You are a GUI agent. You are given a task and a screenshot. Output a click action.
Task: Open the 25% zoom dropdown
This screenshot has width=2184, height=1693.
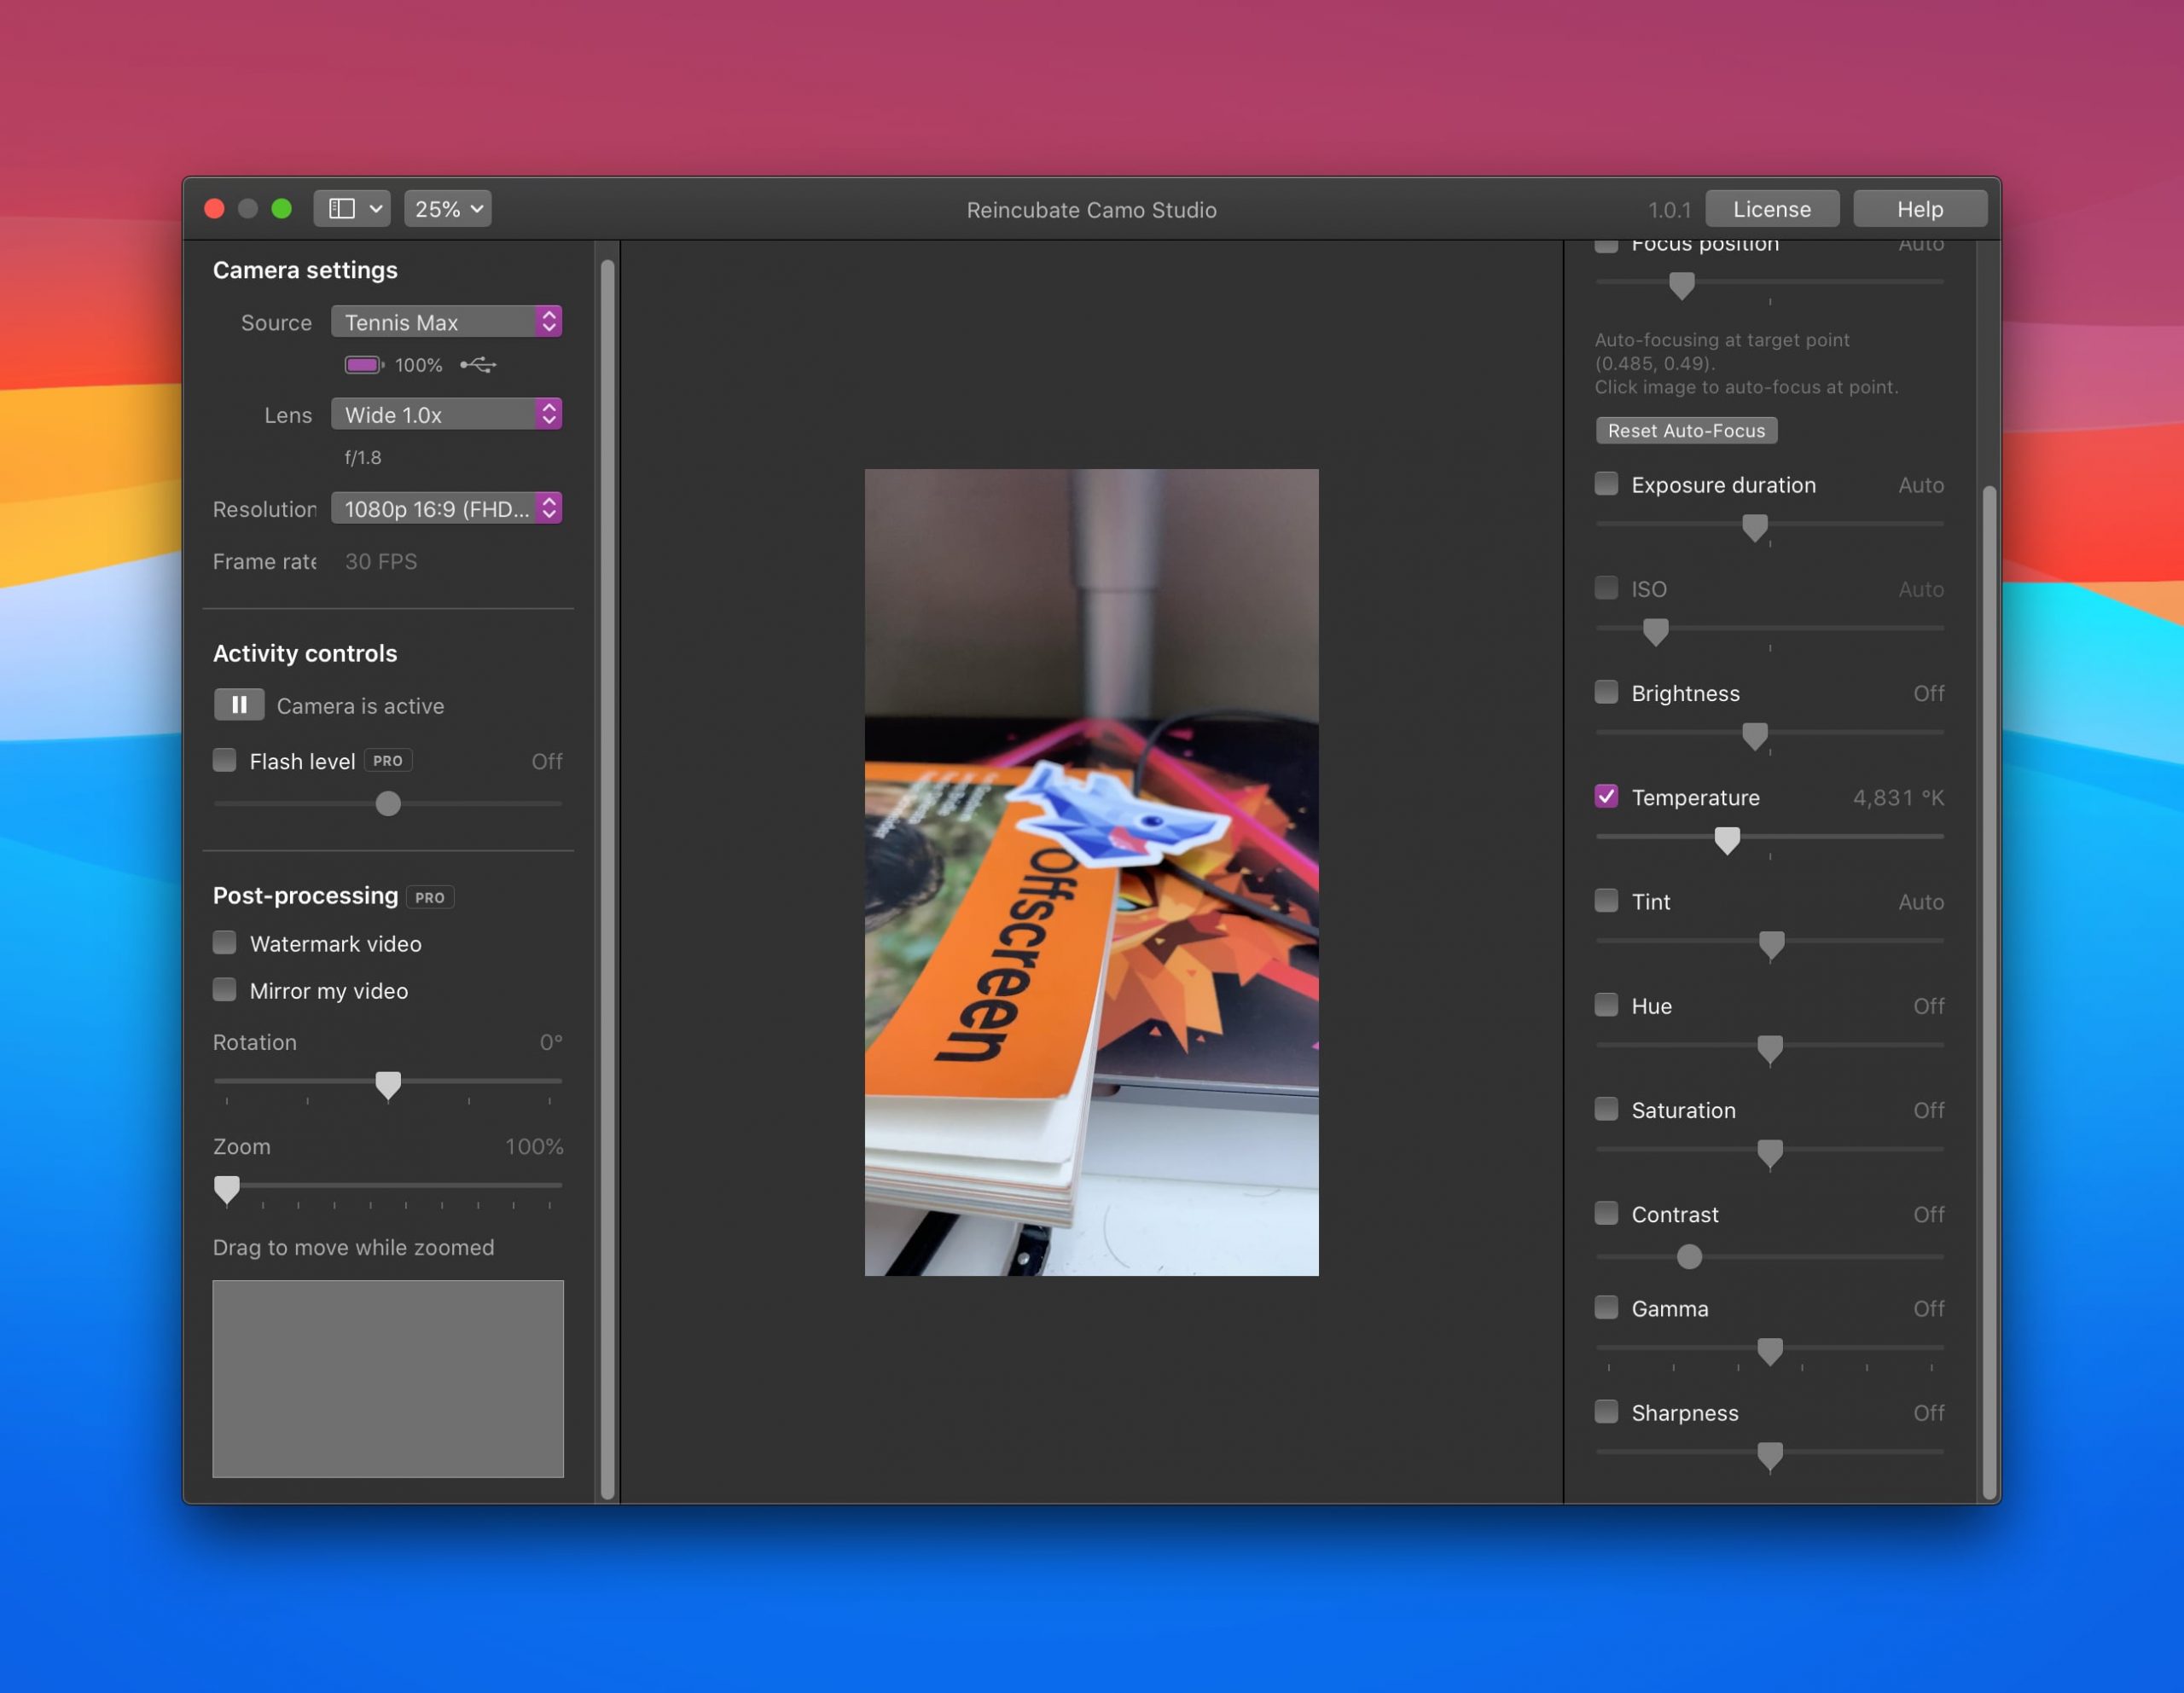448,209
